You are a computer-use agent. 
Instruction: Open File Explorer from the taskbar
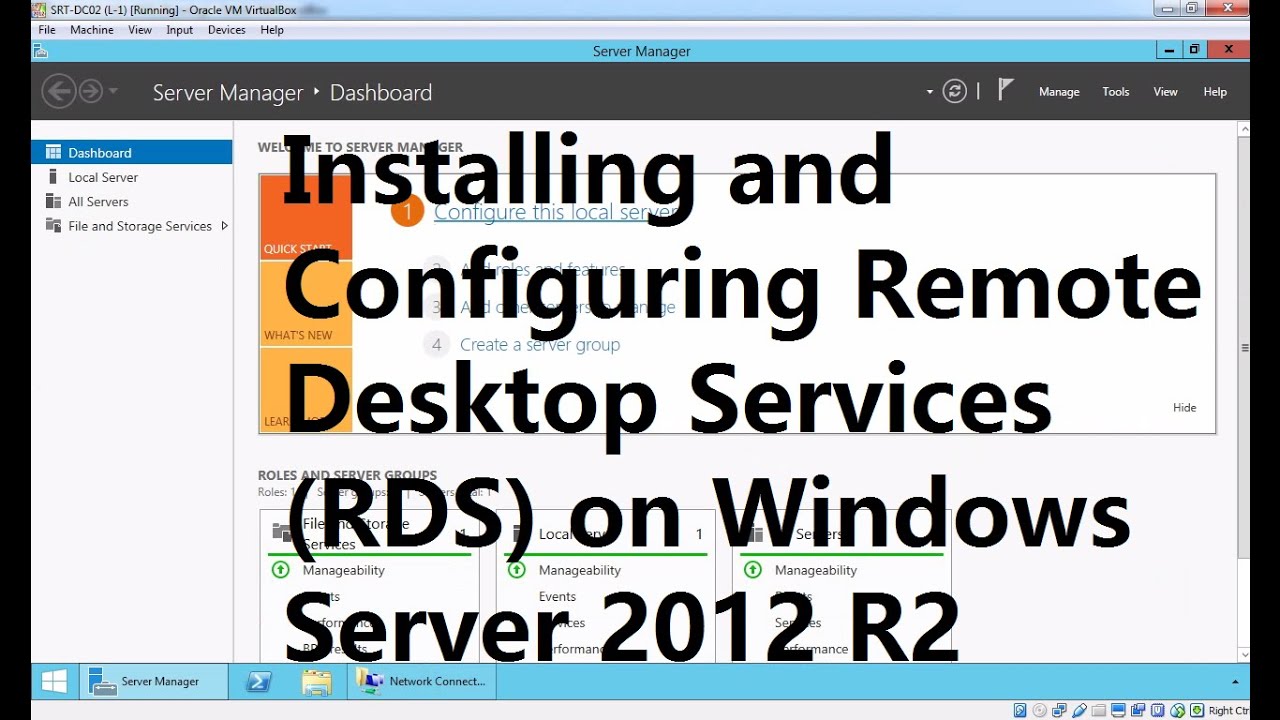tap(316, 681)
